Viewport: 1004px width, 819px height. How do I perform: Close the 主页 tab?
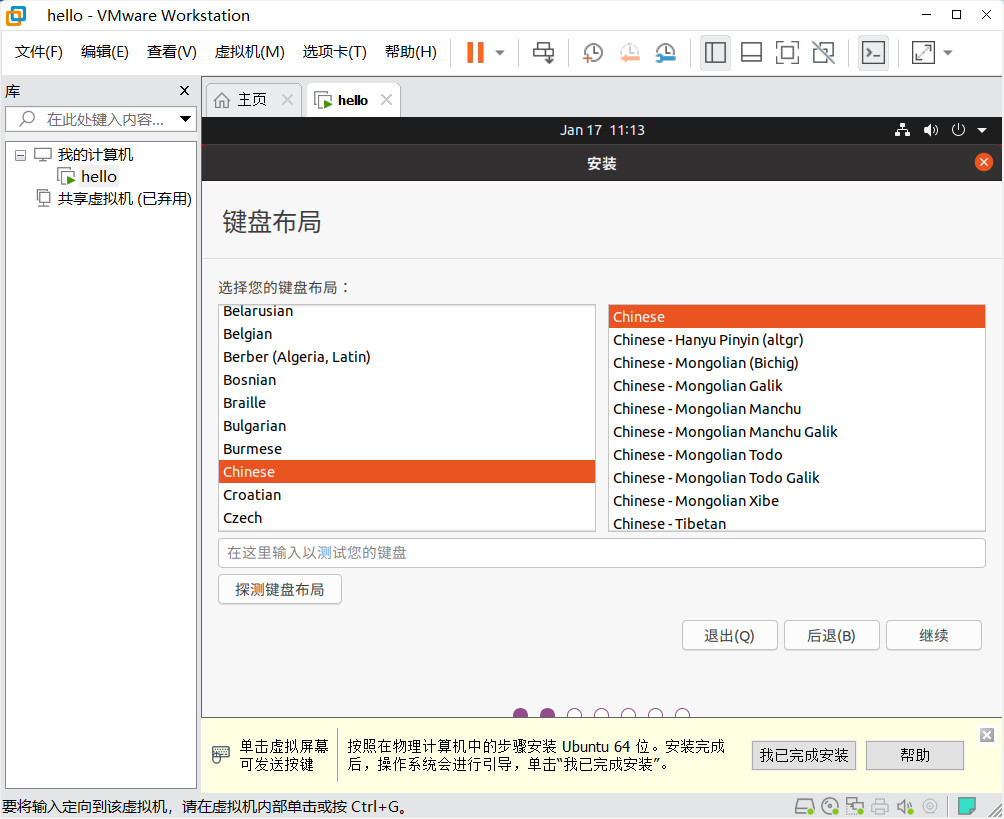coord(287,100)
